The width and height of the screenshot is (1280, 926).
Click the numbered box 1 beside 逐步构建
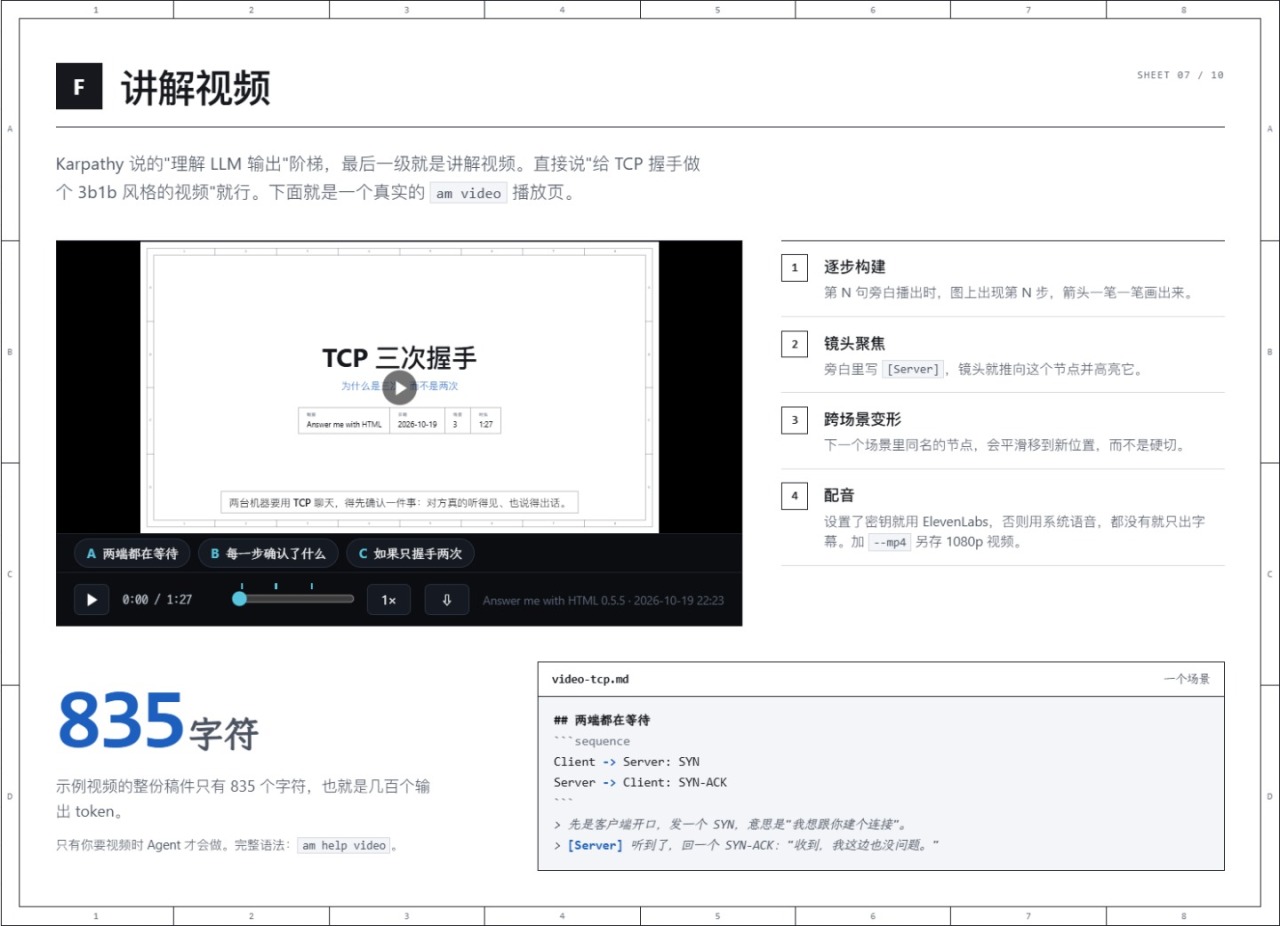pyautogui.click(x=794, y=268)
